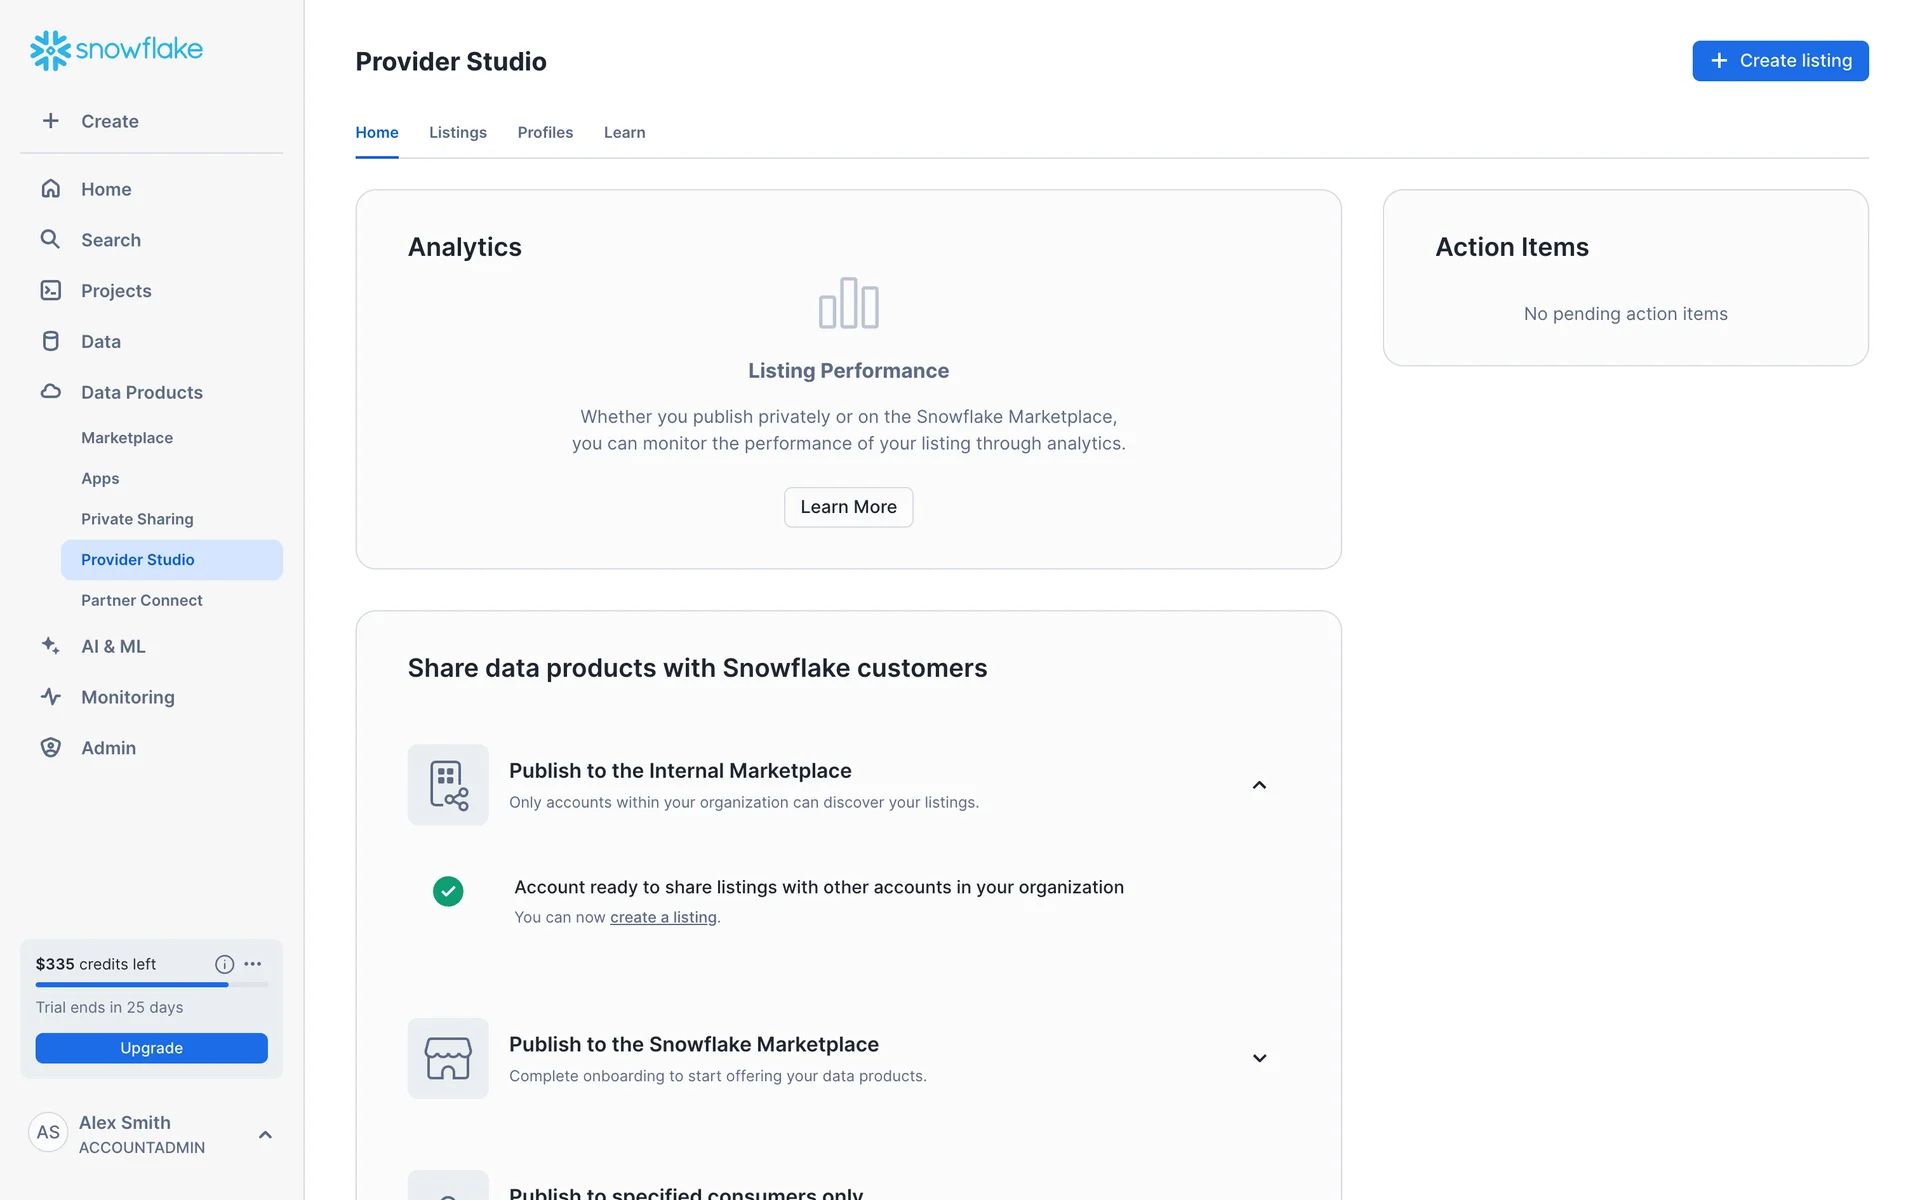This screenshot has height=1200, width=1920.
Task: Open the credits three-dot menu
Action: click(x=253, y=964)
